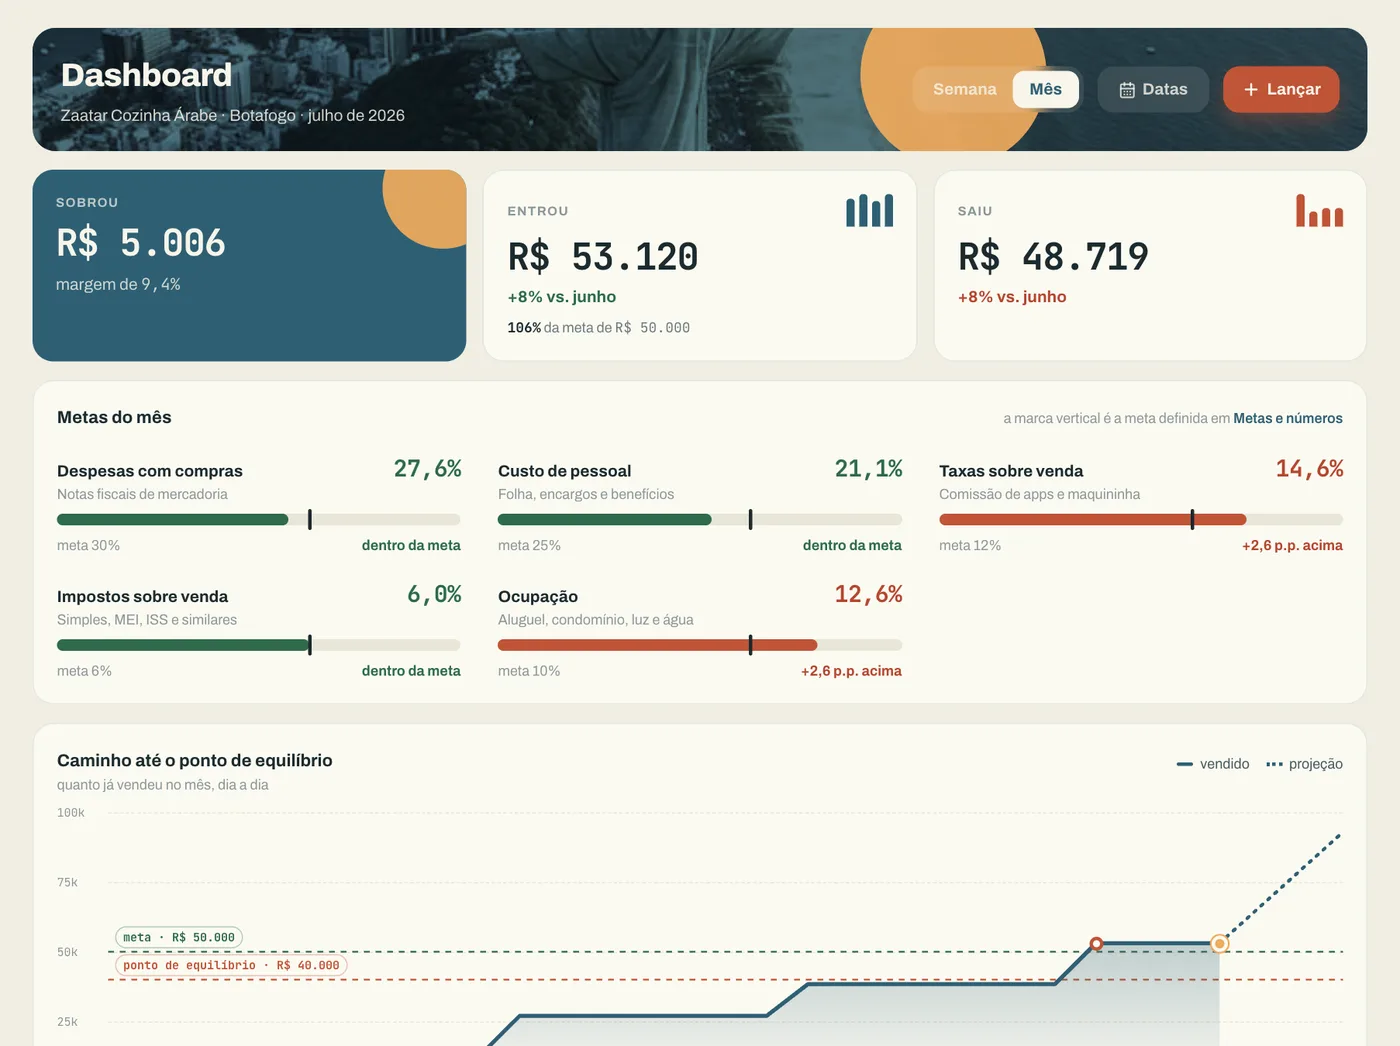The height and width of the screenshot is (1046, 1400).
Task: Open the Datas date picker
Action: (1153, 89)
